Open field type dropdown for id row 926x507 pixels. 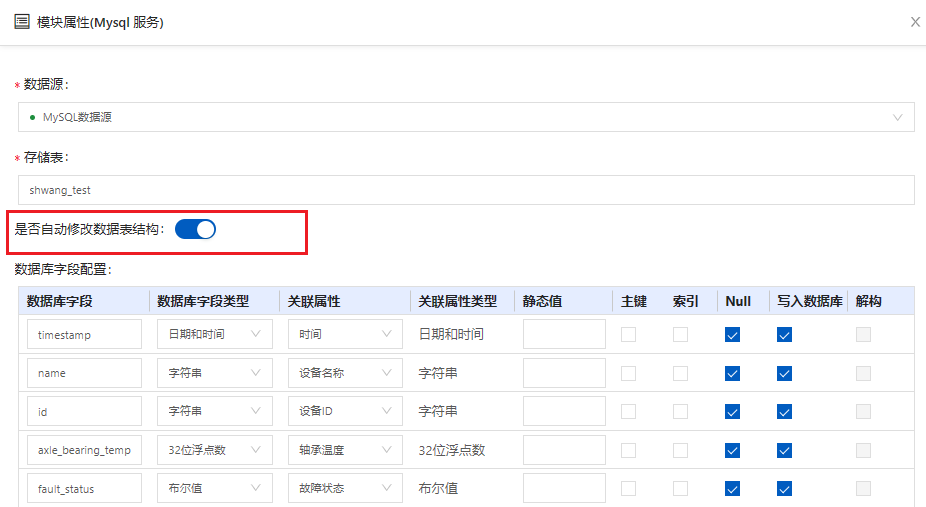click(215, 411)
